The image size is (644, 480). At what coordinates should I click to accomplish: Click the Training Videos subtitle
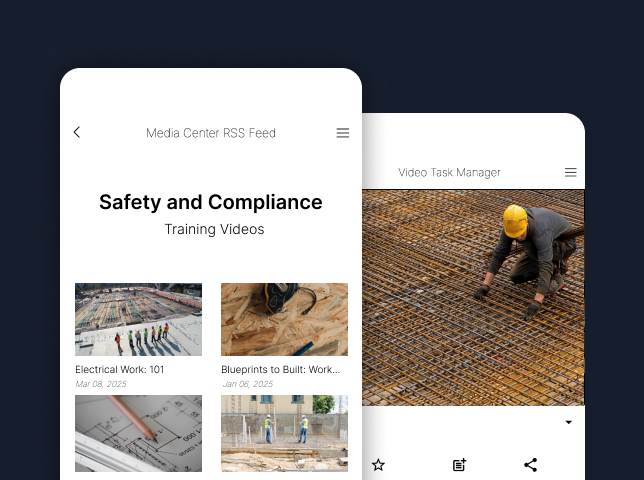click(x=214, y=229)
